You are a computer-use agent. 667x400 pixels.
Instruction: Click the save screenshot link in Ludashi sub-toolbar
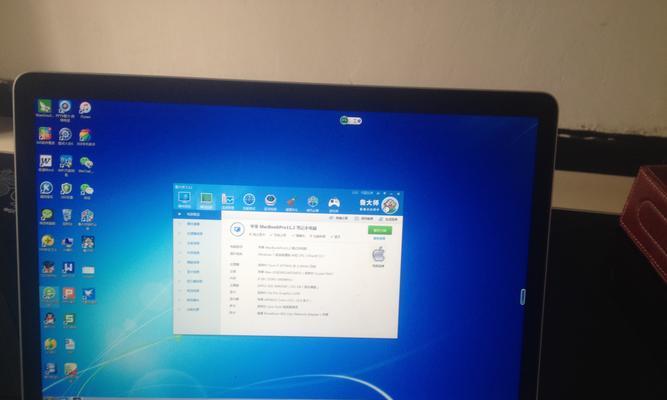pyautogui.click(x=364, y=218)
